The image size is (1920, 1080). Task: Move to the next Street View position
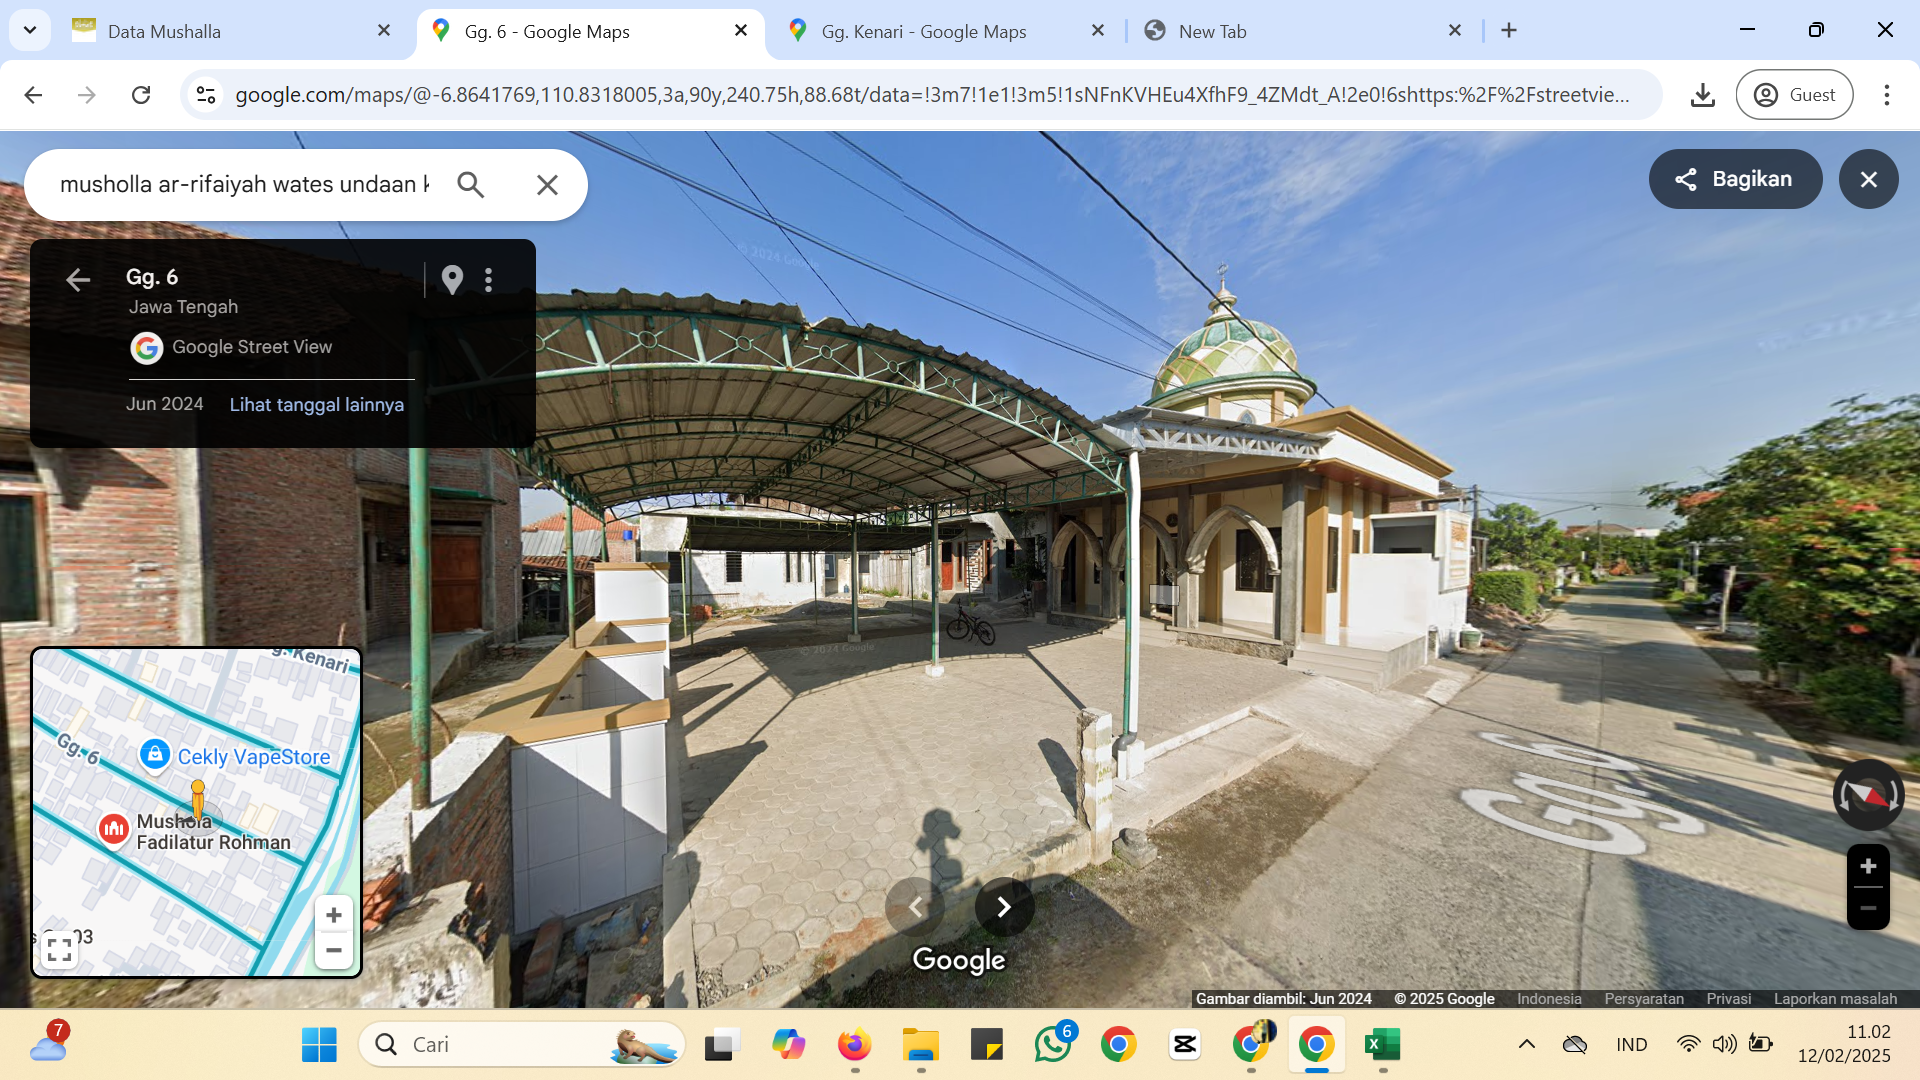pyautogui.click(x=1004, y=907)
